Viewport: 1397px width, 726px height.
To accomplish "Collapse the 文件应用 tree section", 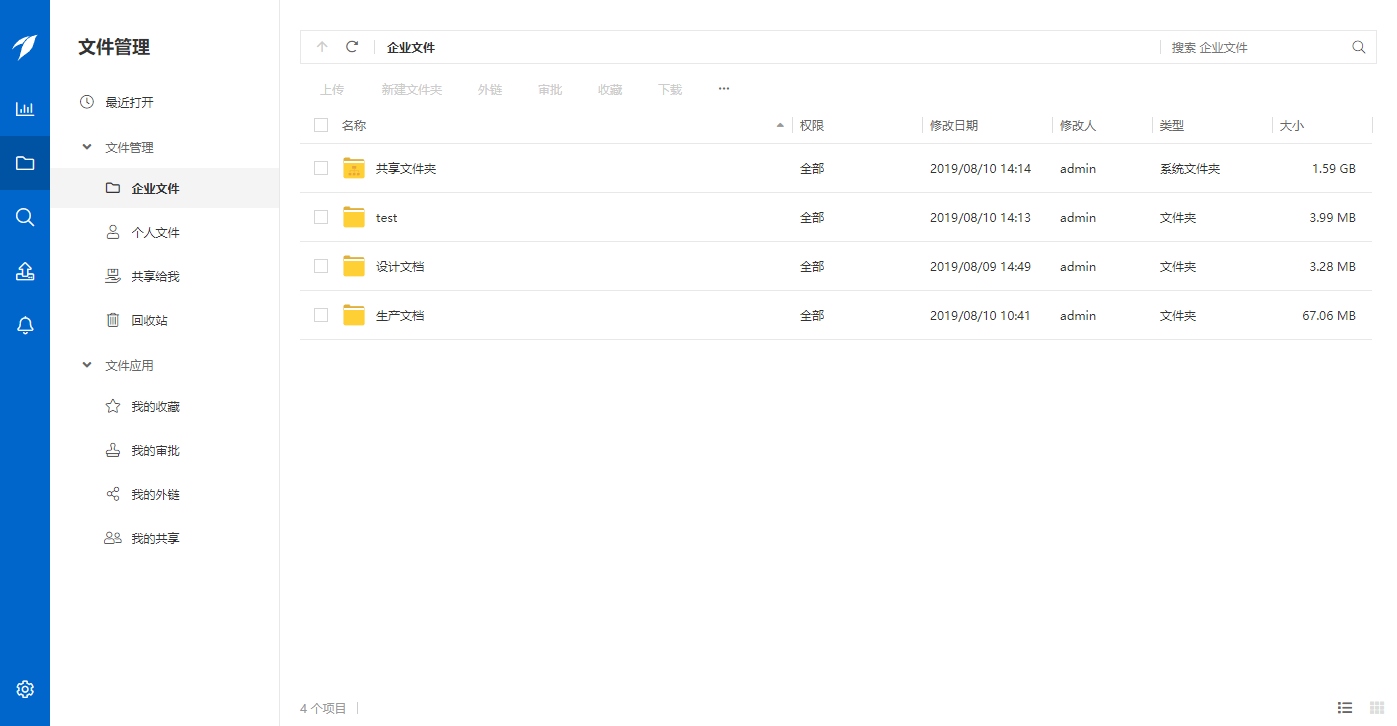I will pyautogui.click(x=87, y=365).
